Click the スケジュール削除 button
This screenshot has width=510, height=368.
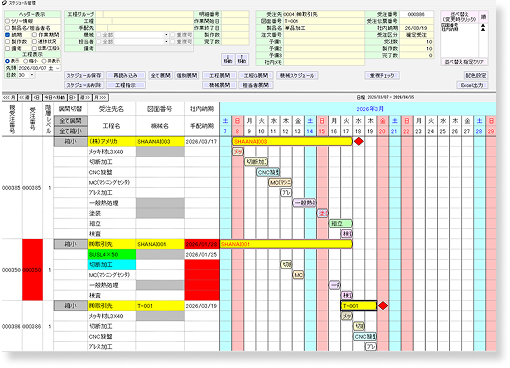click(x=84, y=85)
